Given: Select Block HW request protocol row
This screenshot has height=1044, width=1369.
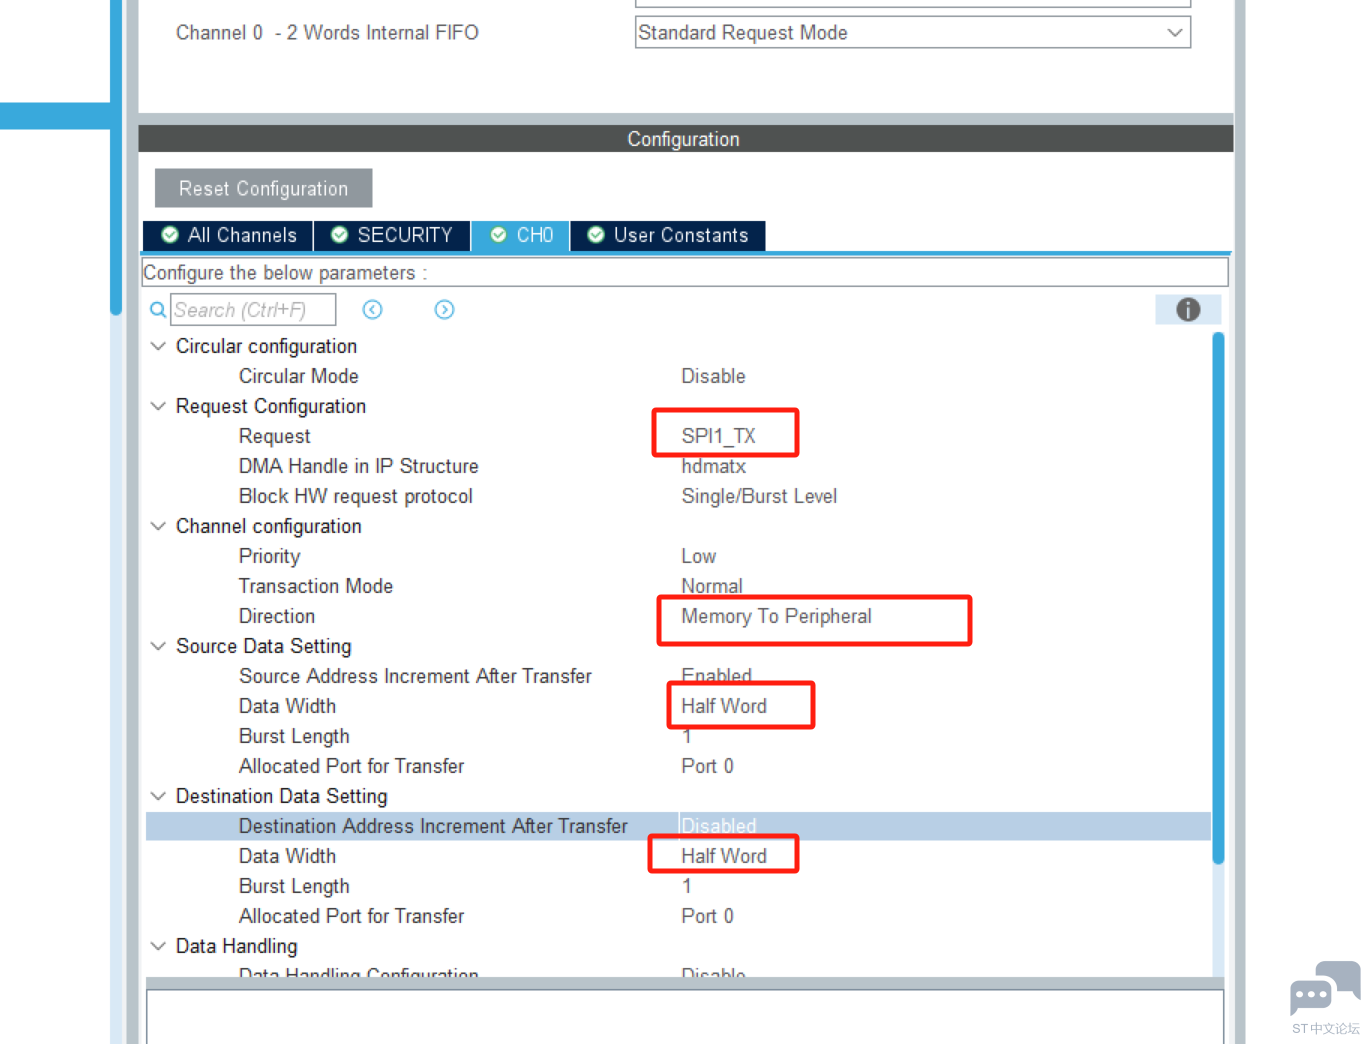Looking at the screenshot, I should (678, 496).
